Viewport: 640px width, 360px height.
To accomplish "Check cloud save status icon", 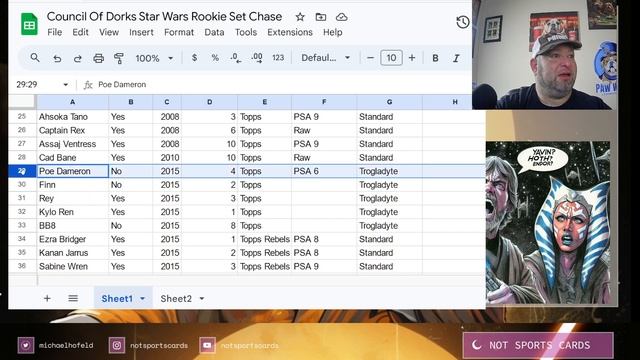I will point(341,17).
